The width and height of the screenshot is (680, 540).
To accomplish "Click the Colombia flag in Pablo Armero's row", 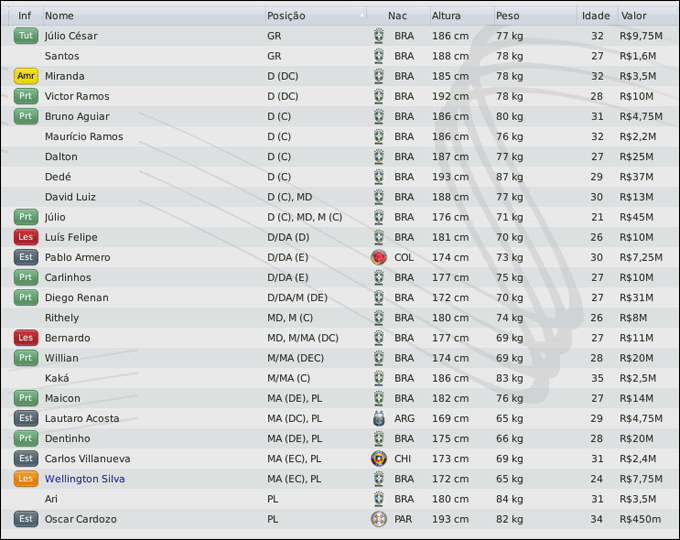I will (x=378, y=257).
